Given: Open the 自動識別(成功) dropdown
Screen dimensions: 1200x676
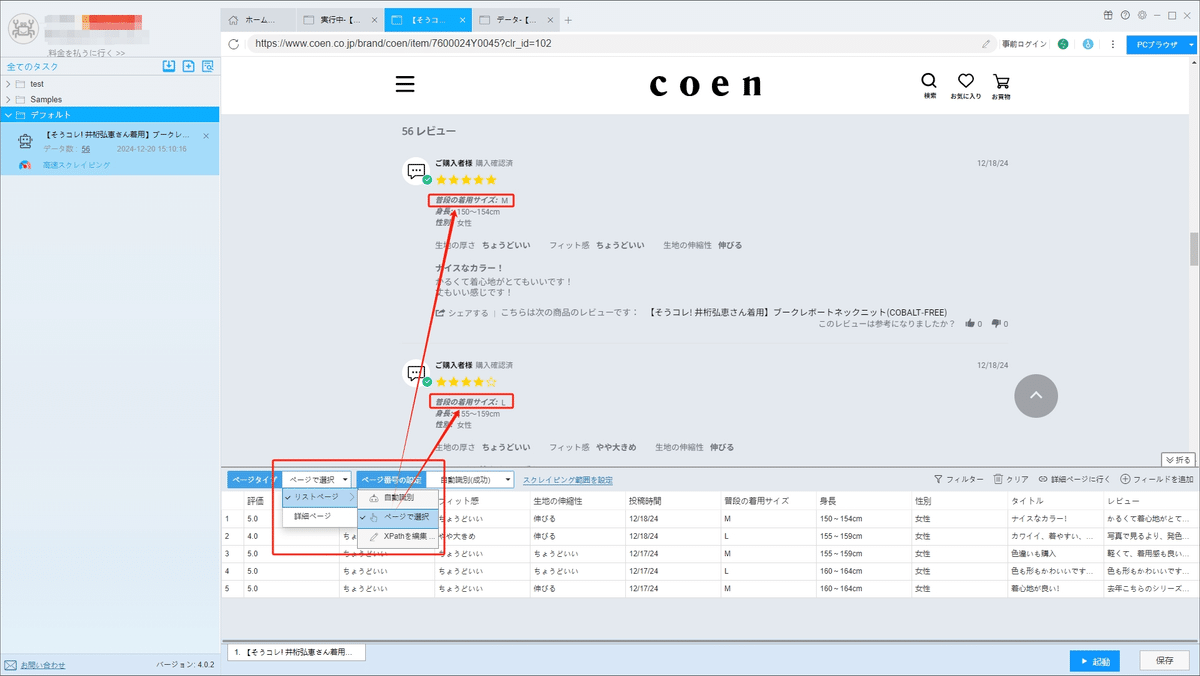Looking at the screenshot, I should pos(475,480).
